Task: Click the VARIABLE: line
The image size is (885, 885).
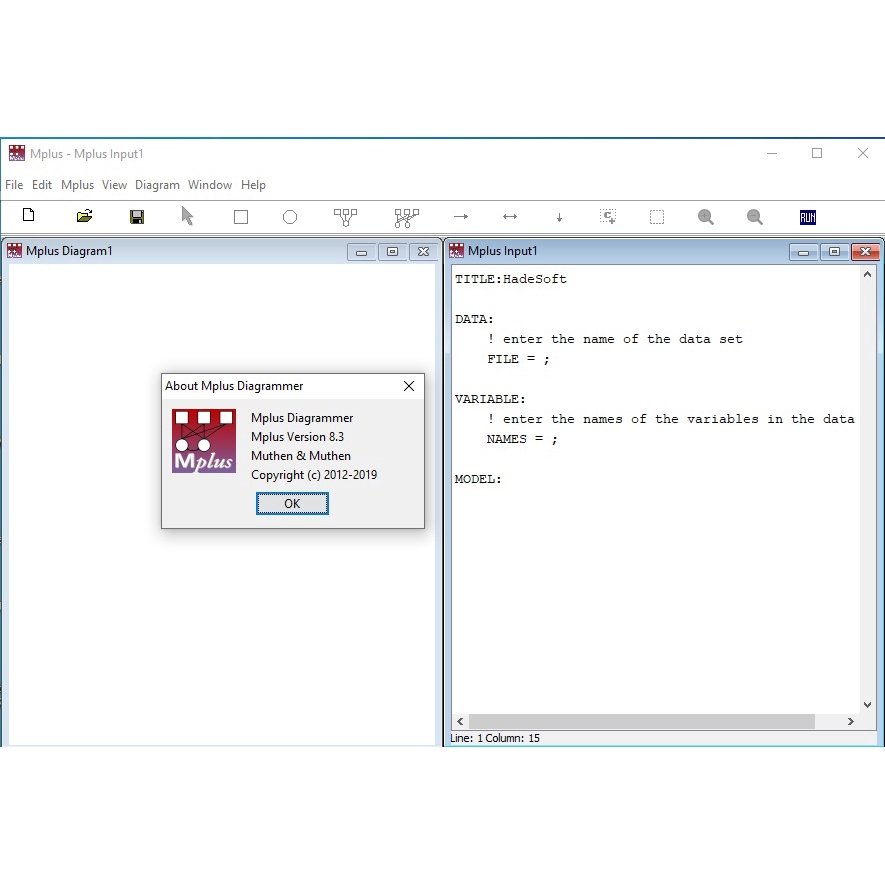Action: [490, 399]
